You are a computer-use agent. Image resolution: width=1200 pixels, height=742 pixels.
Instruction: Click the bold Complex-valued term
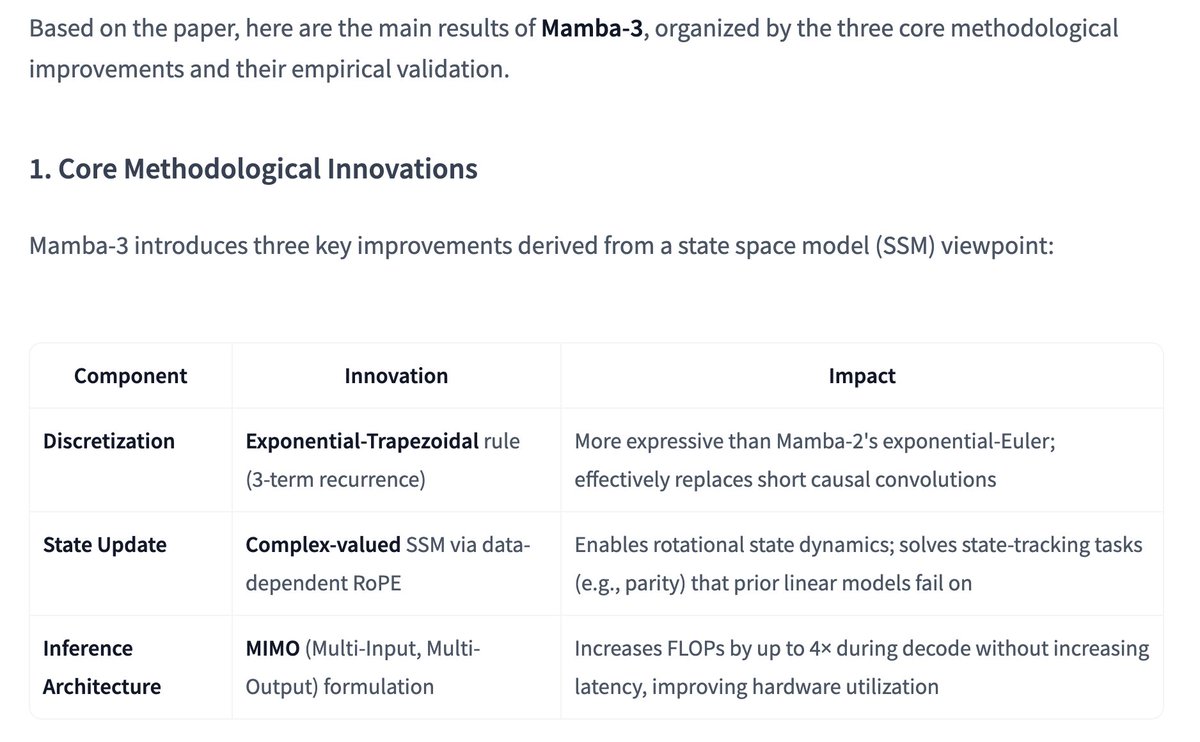[x=323, y=545]
